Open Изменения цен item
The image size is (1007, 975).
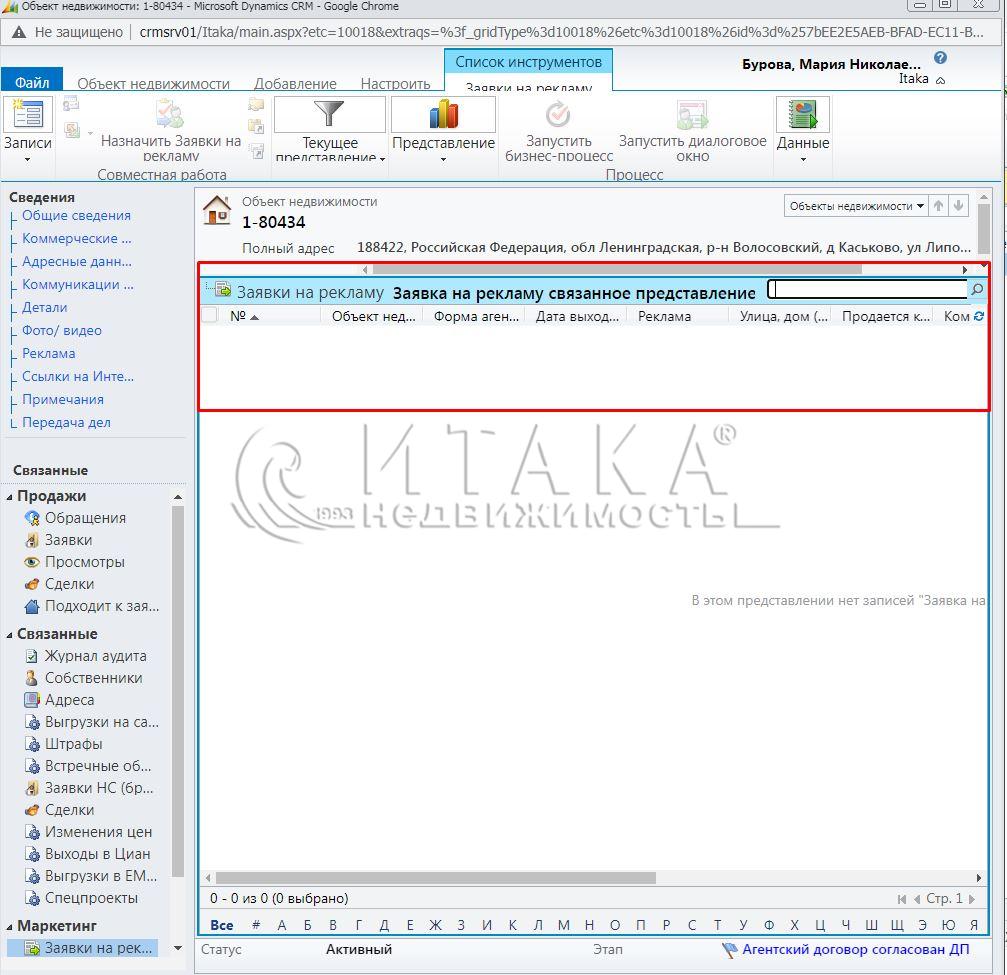(98, 831)
